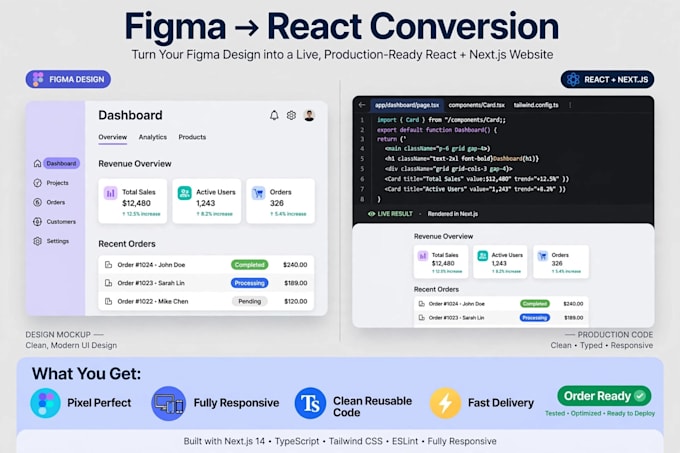Click the 12.5% increase text in Figma mockup
This screenshot has width=680, height=453.
pos(141,214)
